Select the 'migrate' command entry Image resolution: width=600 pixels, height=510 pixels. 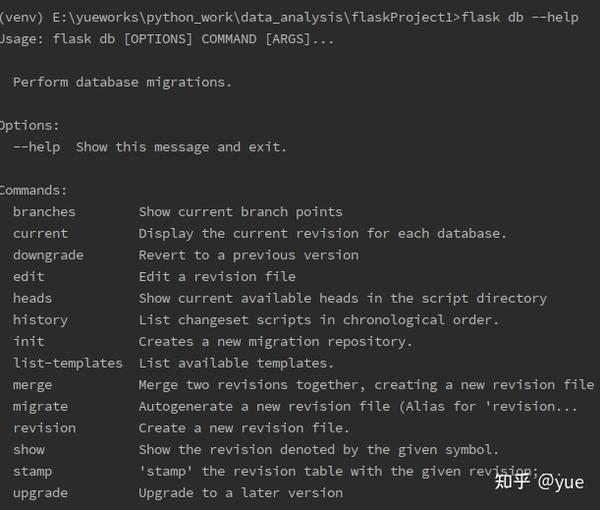pos(40,406)
